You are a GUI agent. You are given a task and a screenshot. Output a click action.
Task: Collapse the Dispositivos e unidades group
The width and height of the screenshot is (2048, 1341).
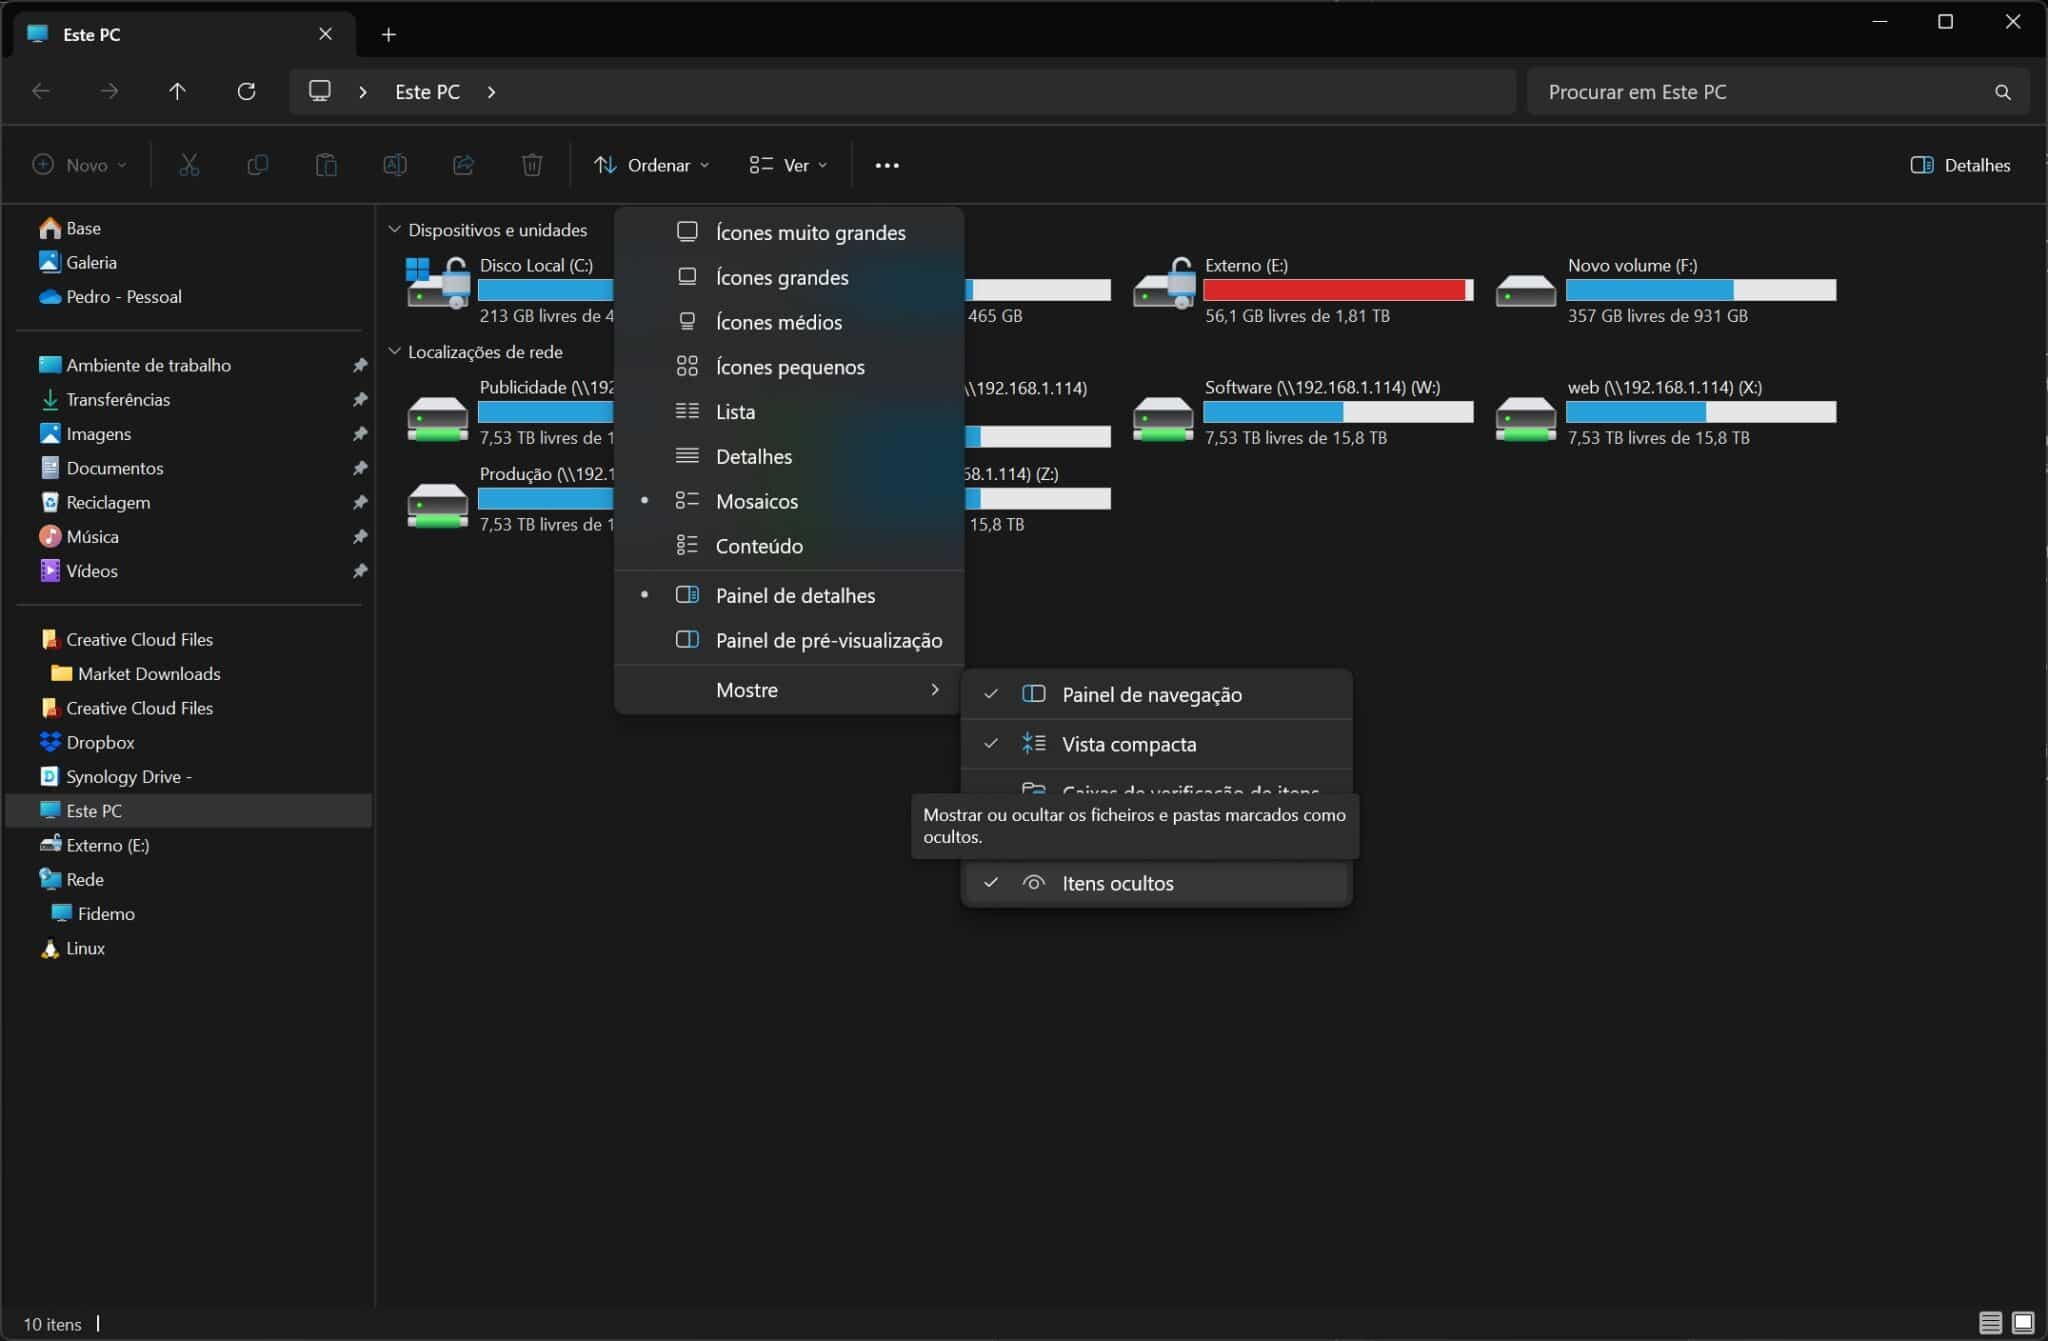(395, 230)
